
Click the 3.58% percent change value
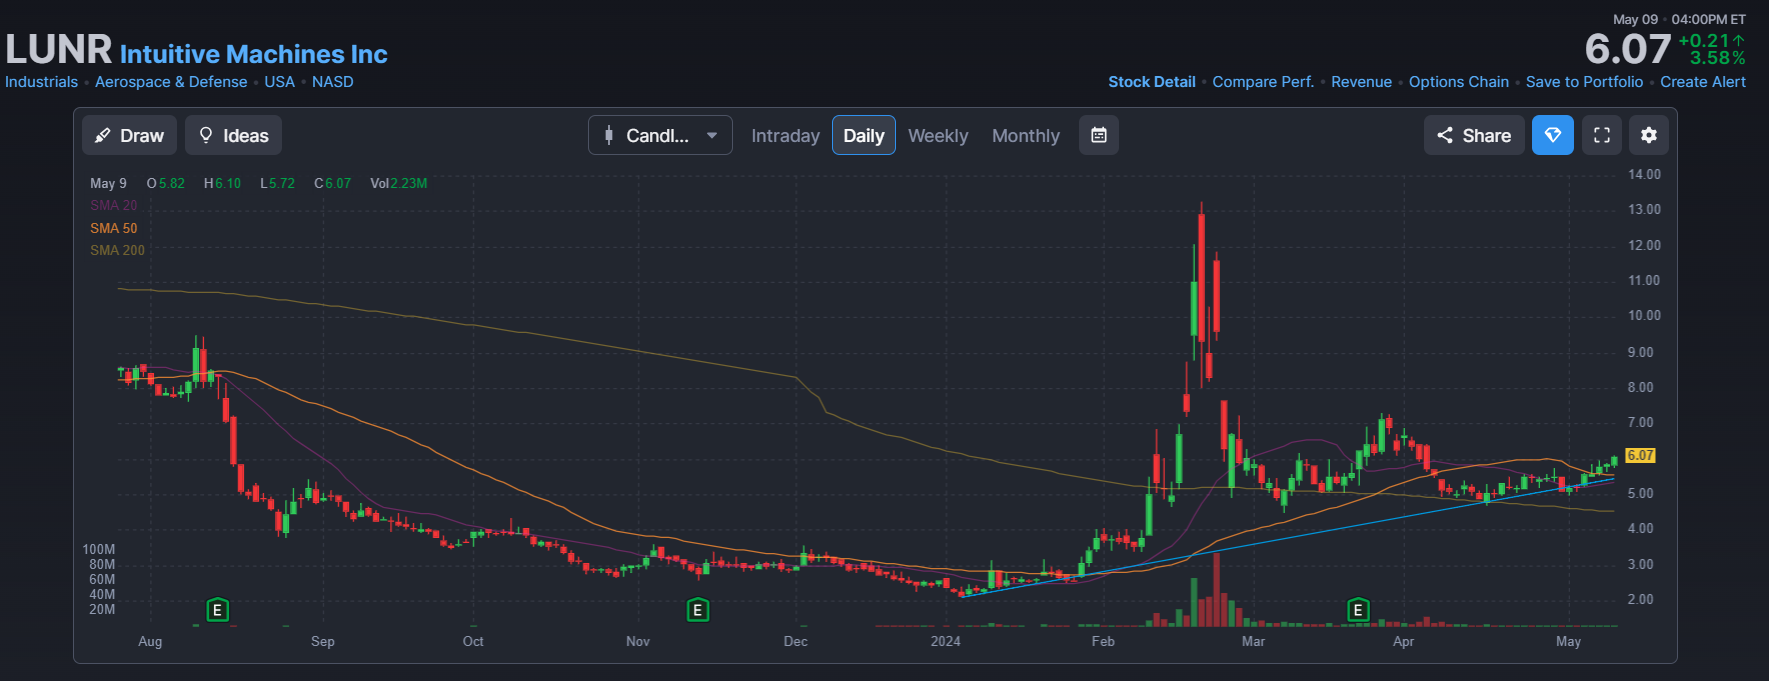pos(1718,58)
